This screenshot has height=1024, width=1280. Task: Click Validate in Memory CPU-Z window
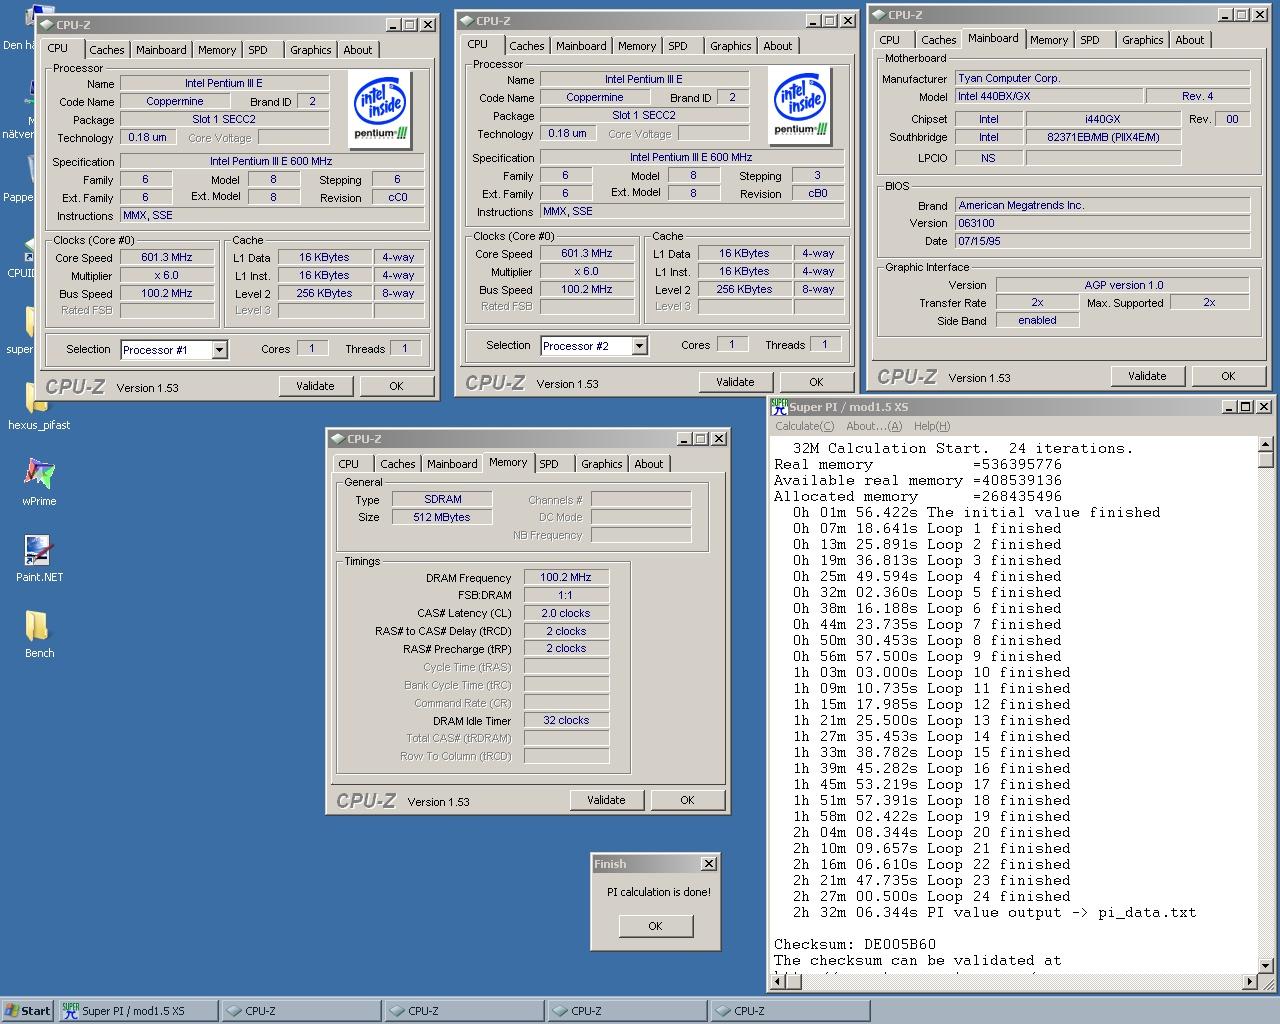click(606, 800)
